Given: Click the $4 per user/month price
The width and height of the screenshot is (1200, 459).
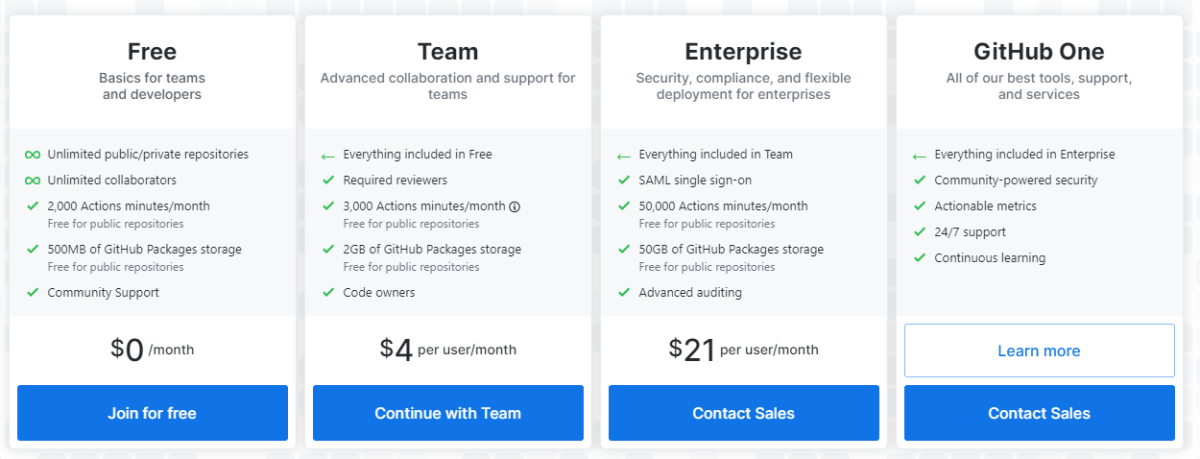Looking at the screenshot, I should [x=448, y=349].
